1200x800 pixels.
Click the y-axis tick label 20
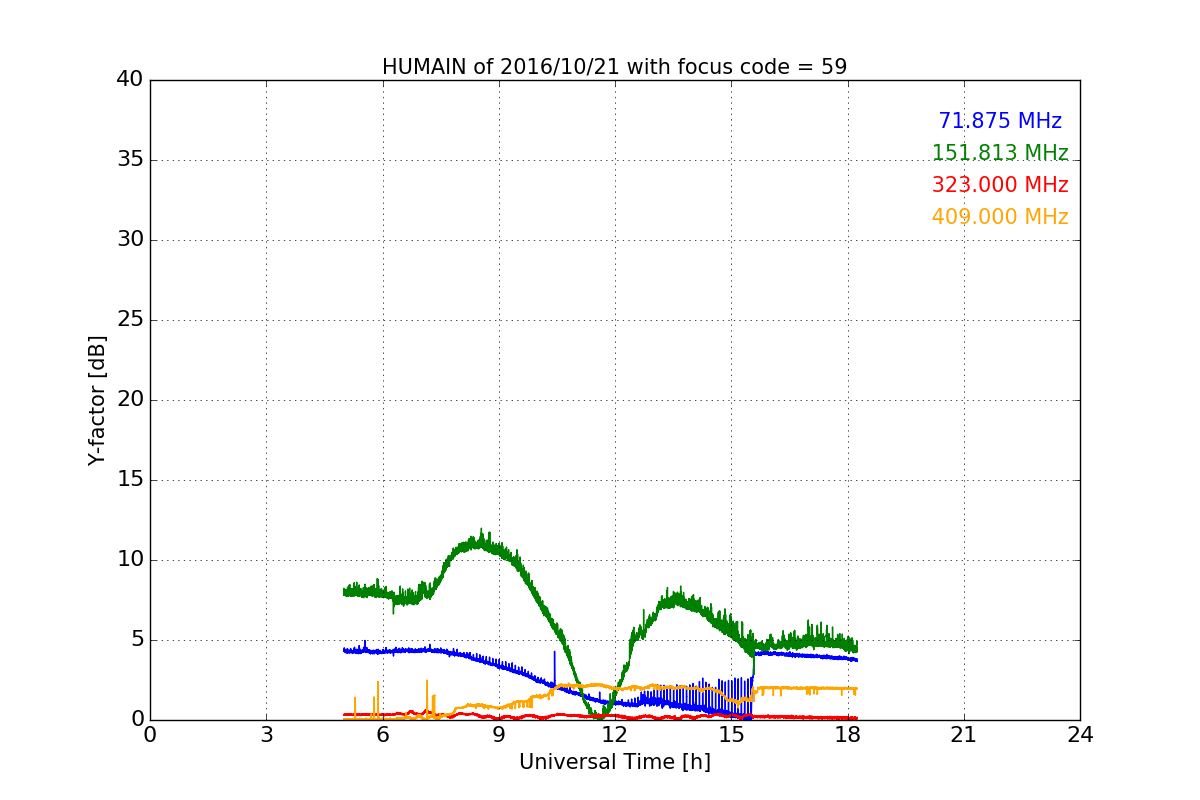coord(130,400)
